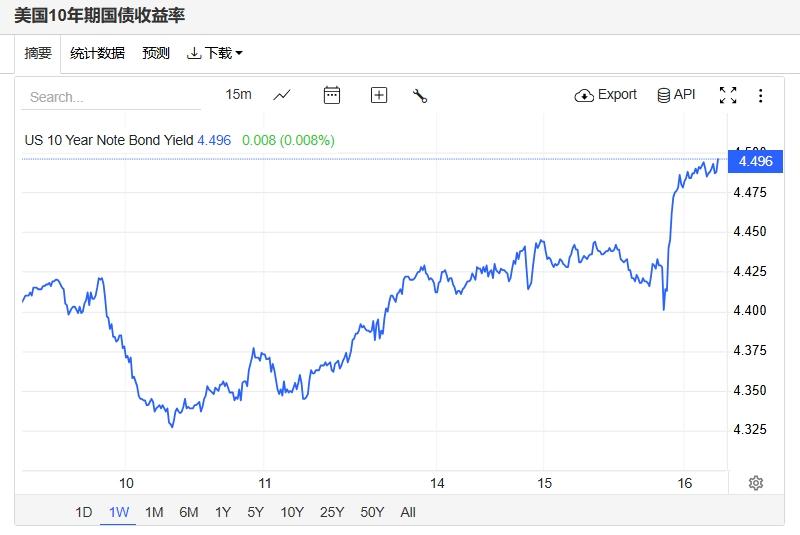The width and height of the screenshot is (800, 535).
Task: Click the 4.325 y-axis label
Action: pyautogui.click(x=749, y=429)
